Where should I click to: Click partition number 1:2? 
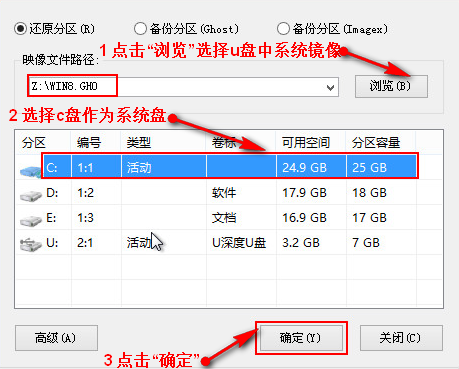(x=85, y=193)
